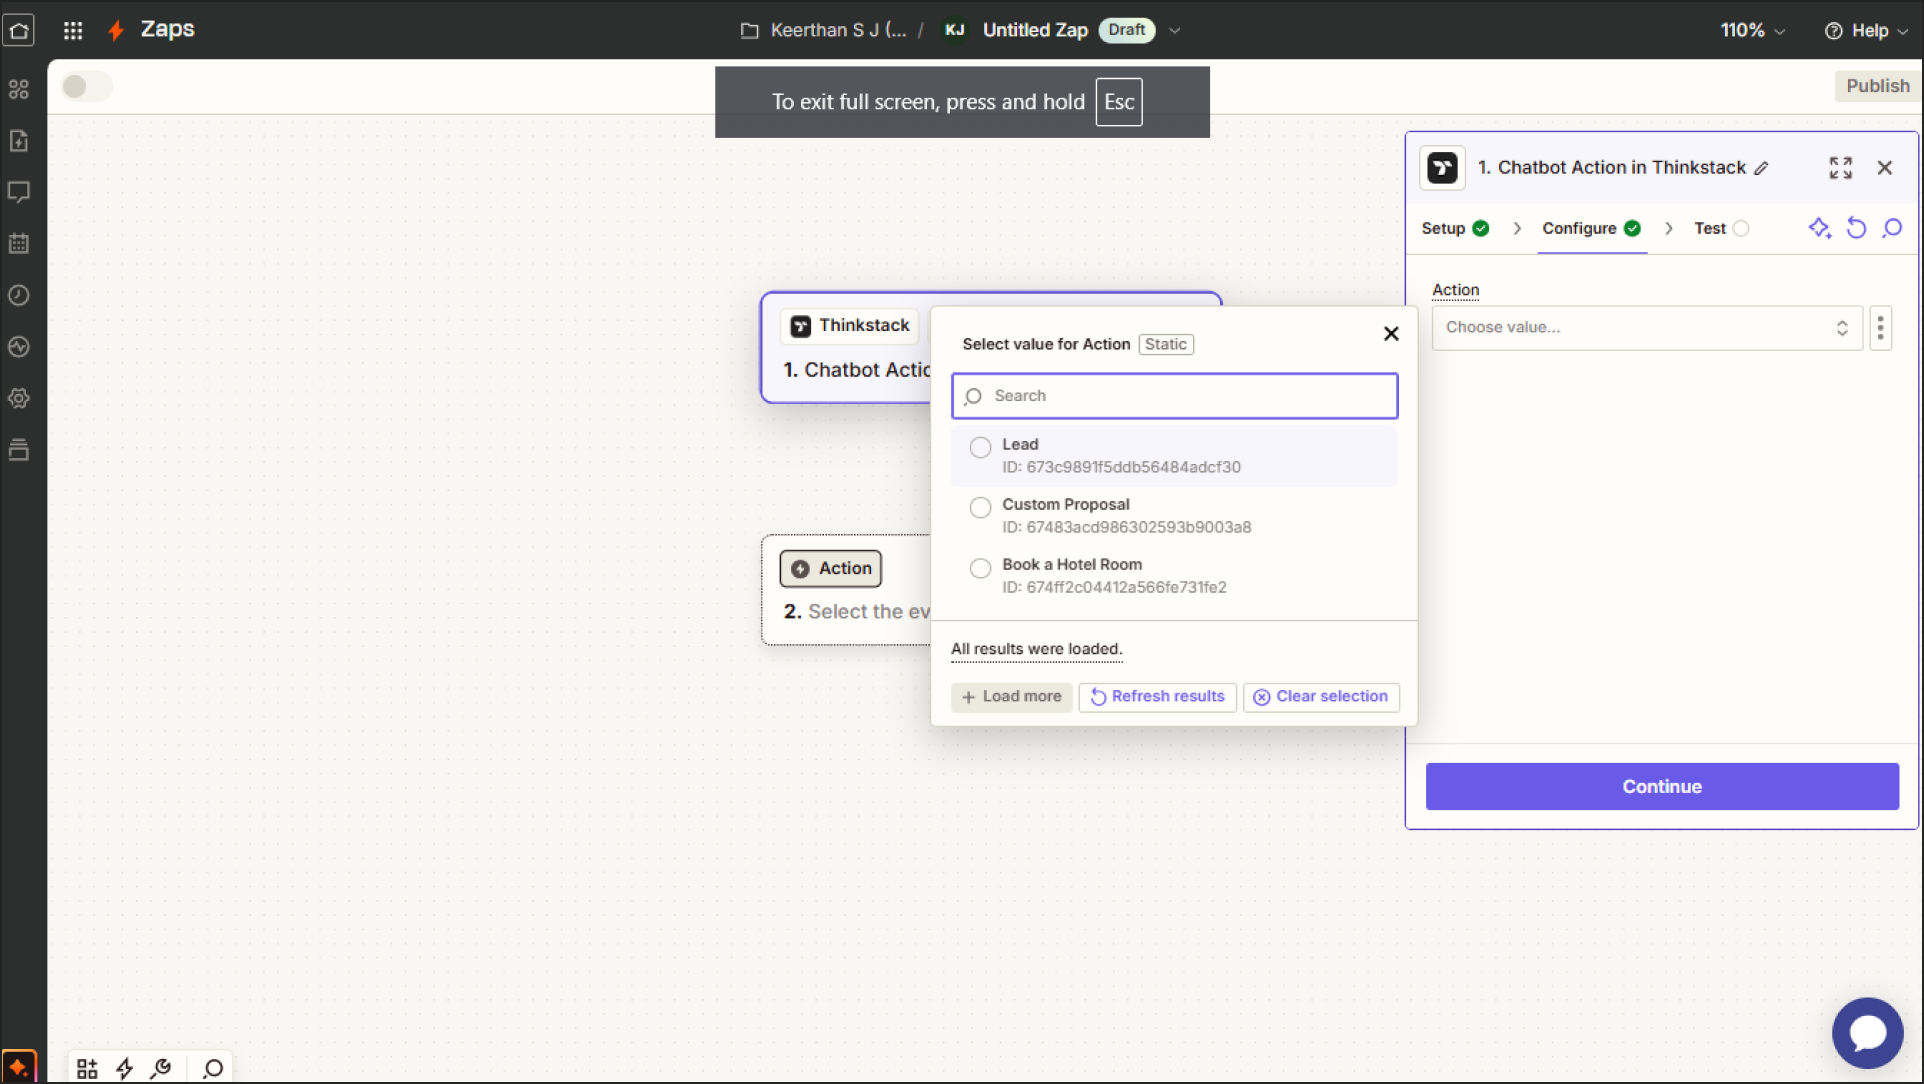Click the Keerthan S J folder breadcrumb

pyautogui.click(x=838, y=31)
